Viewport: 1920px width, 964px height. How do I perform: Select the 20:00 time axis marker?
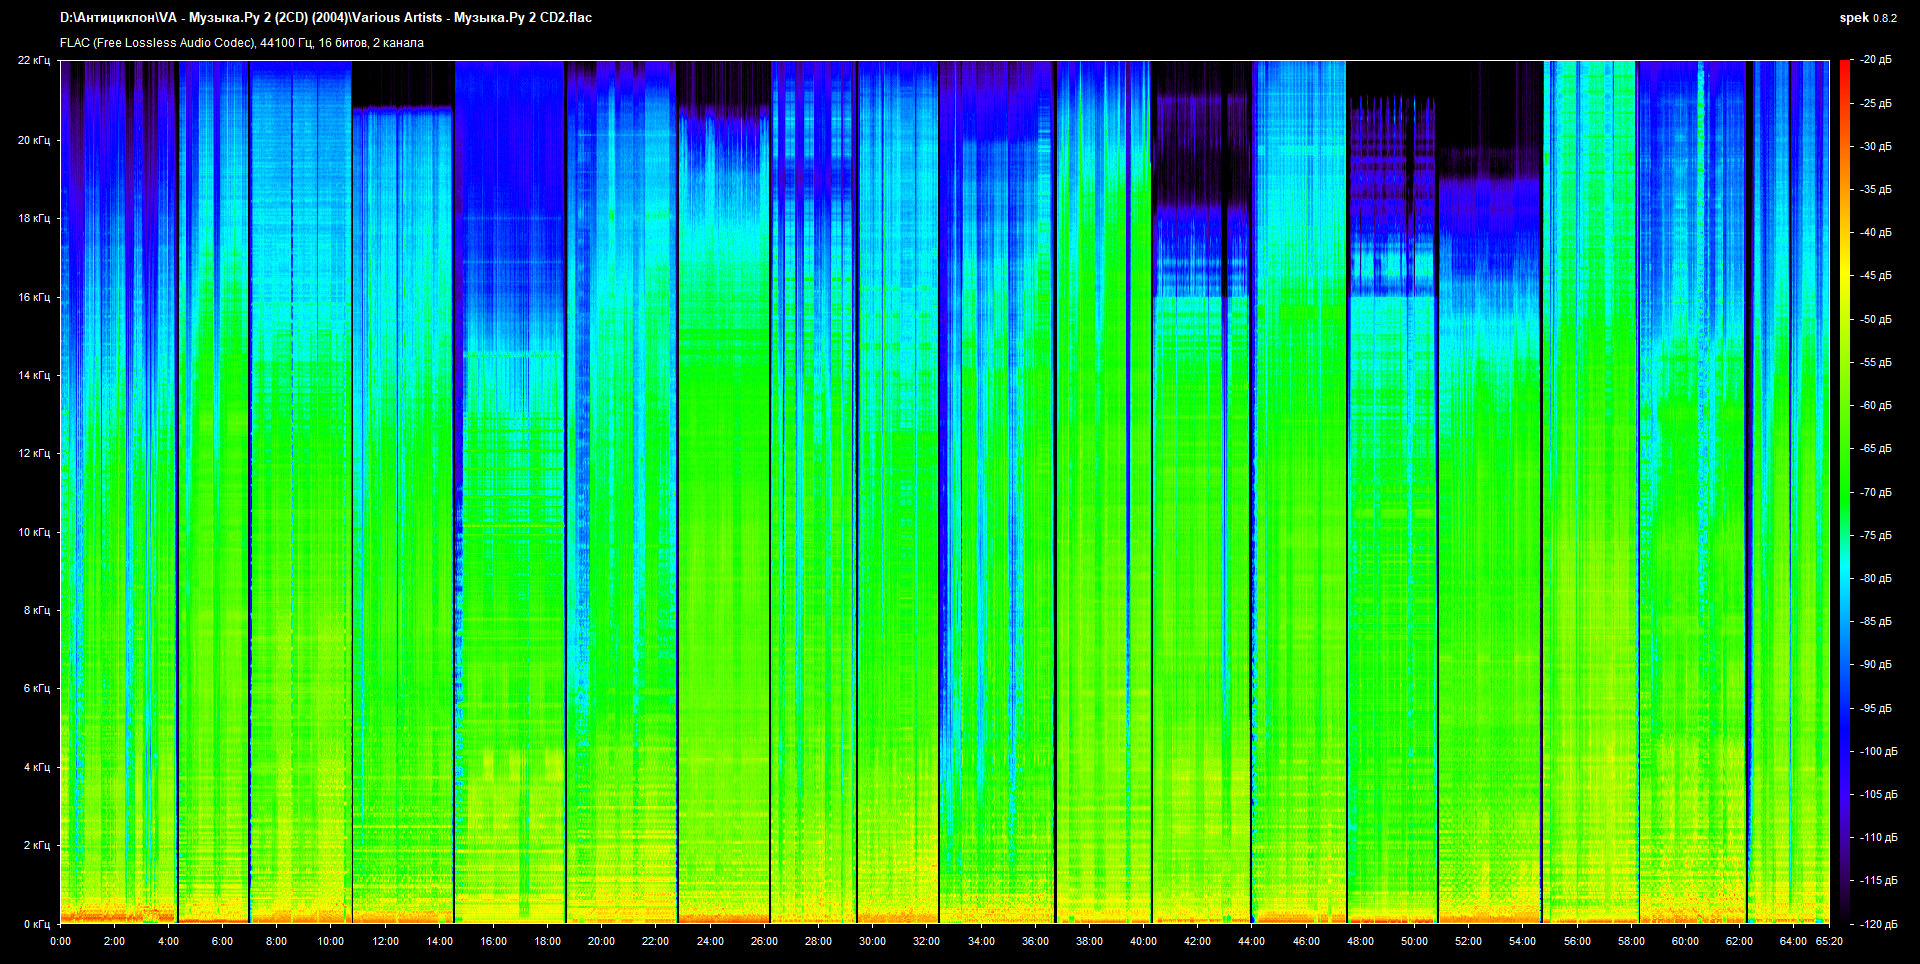pos(601,941)
